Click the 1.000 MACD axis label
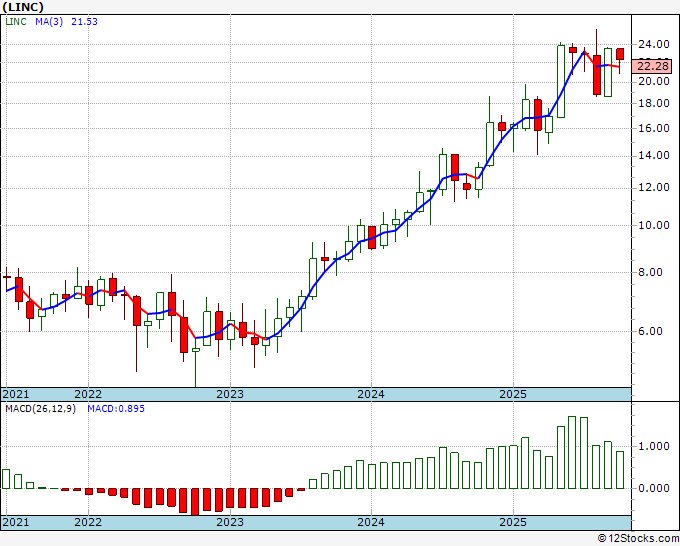Screen dimensions: 680x546 pos(654,446)
